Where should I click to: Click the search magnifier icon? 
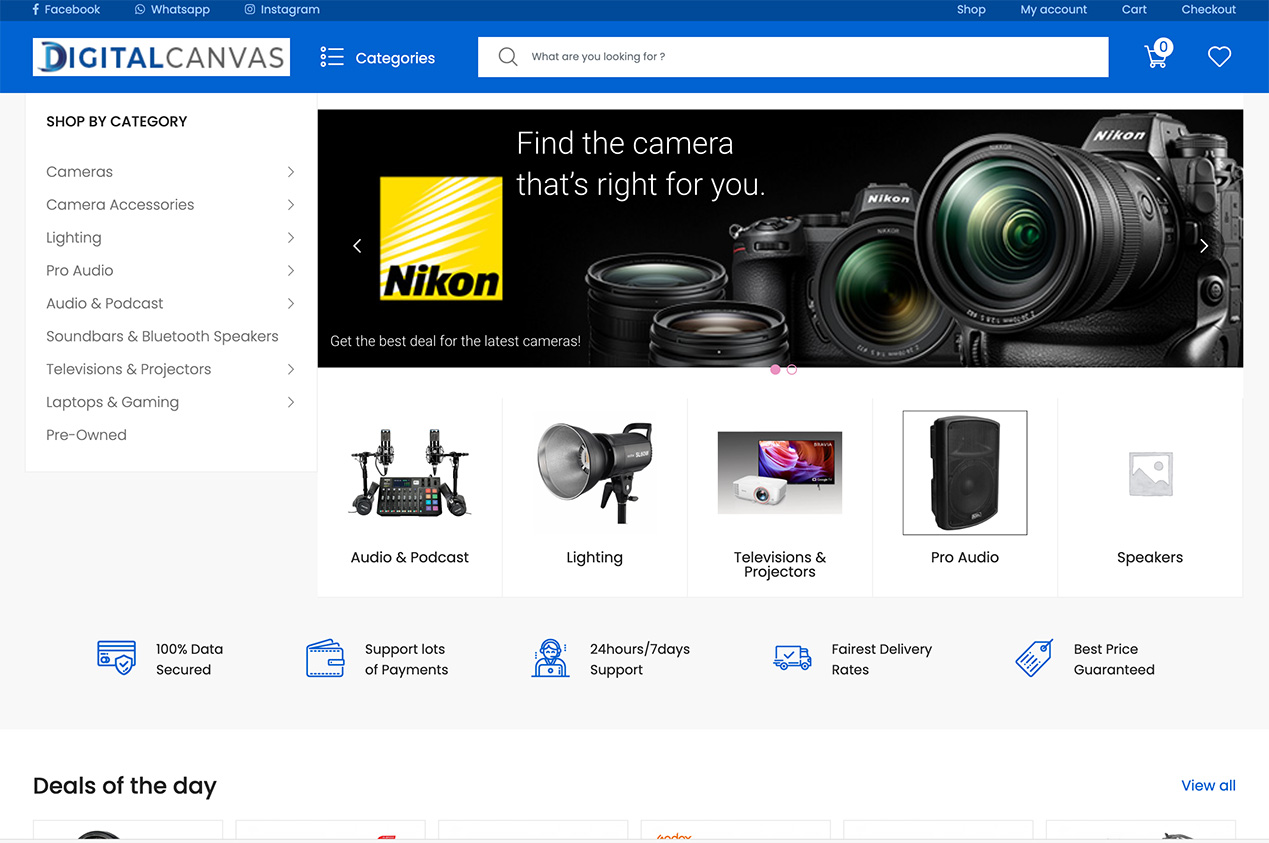point(508,57)
